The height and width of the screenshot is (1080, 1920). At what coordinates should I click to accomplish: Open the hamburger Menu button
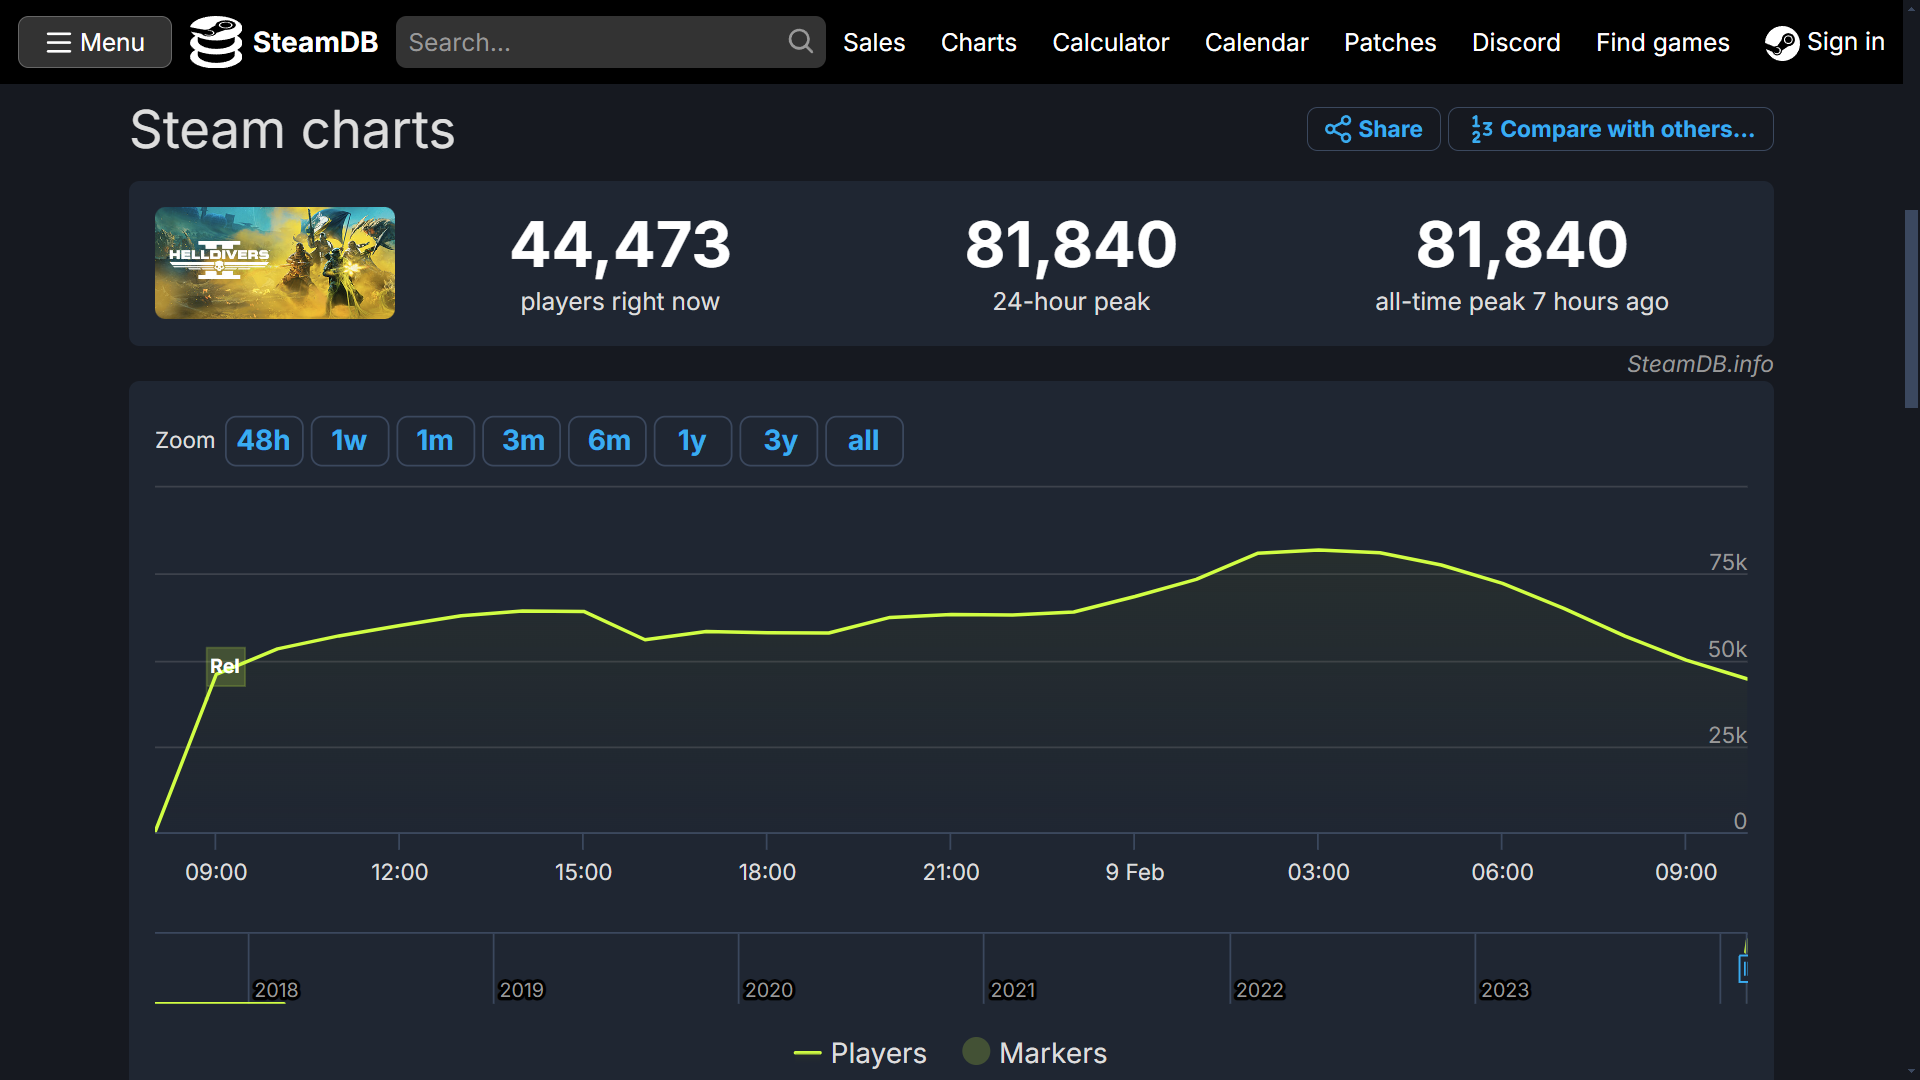pos(95,42)
